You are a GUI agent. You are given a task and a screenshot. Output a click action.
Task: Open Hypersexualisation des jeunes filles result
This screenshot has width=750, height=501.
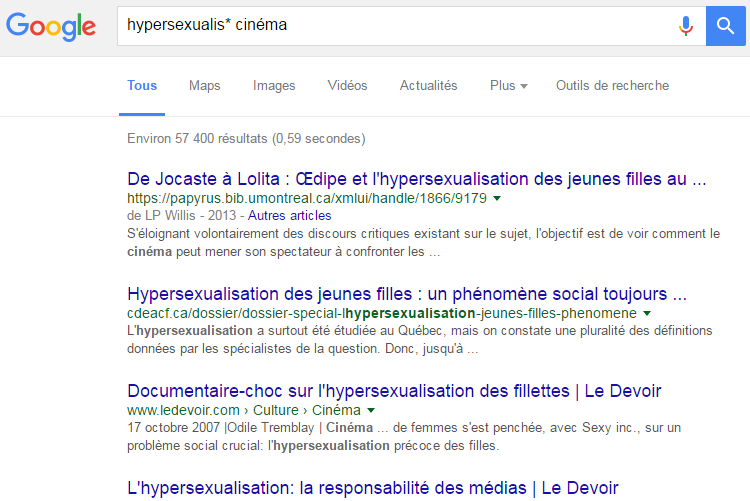pyautogui.click(x=407, y=294)
